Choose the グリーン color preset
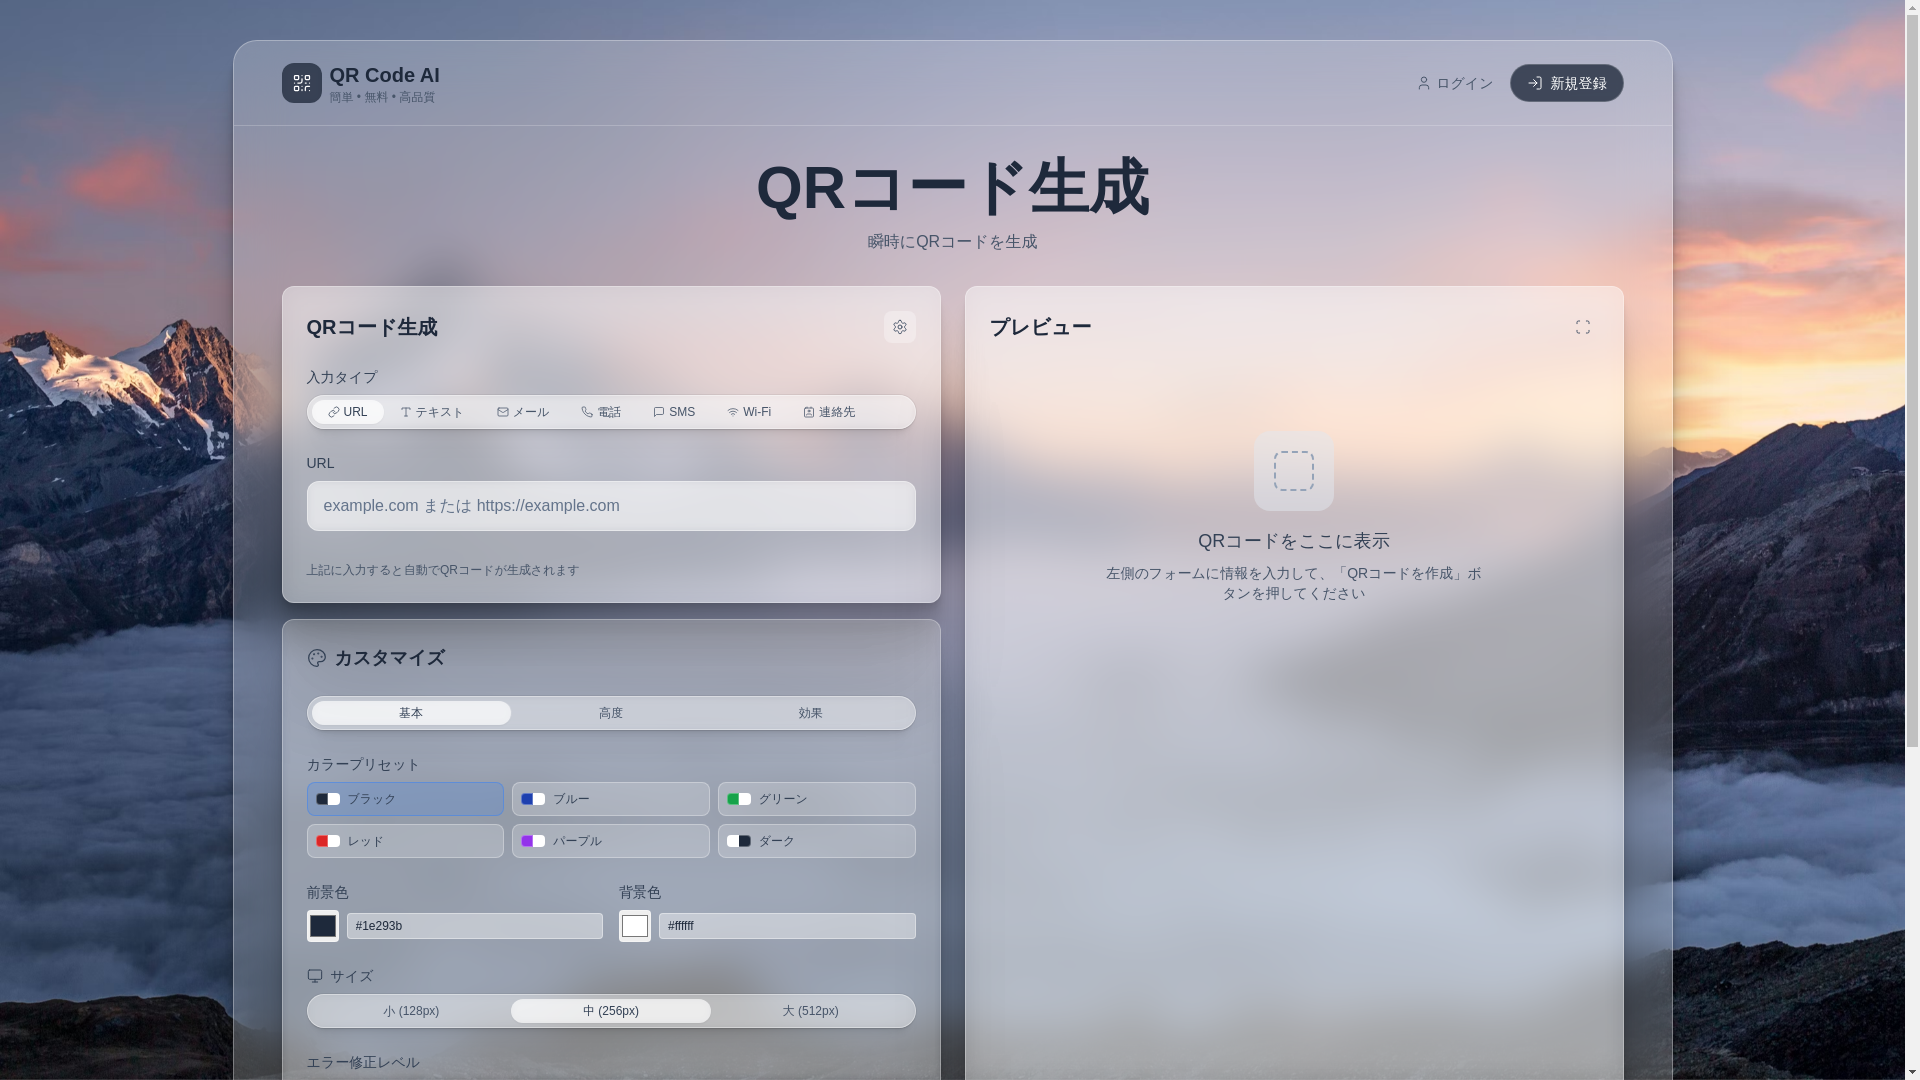This screenshot has height=1080, width=1920. pyautogui.click(x=816, y=799)
